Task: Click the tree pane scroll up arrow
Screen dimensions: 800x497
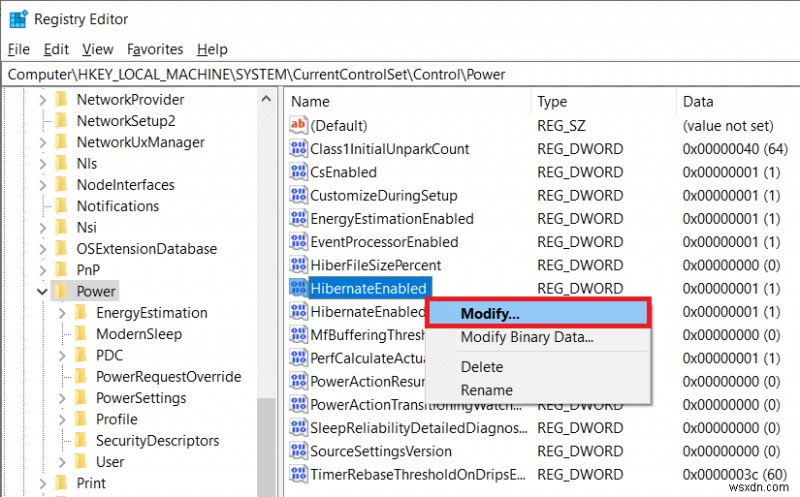Action: [x=266, y=98]
